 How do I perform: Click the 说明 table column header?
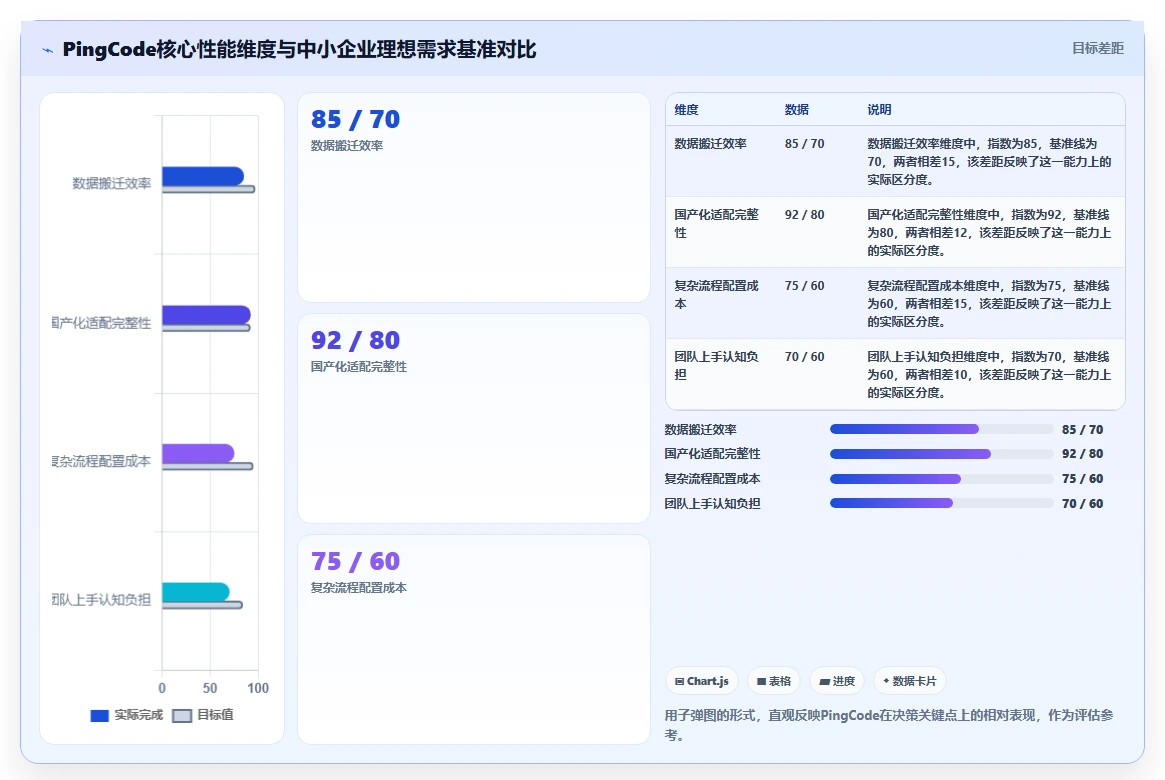point(879,110)
